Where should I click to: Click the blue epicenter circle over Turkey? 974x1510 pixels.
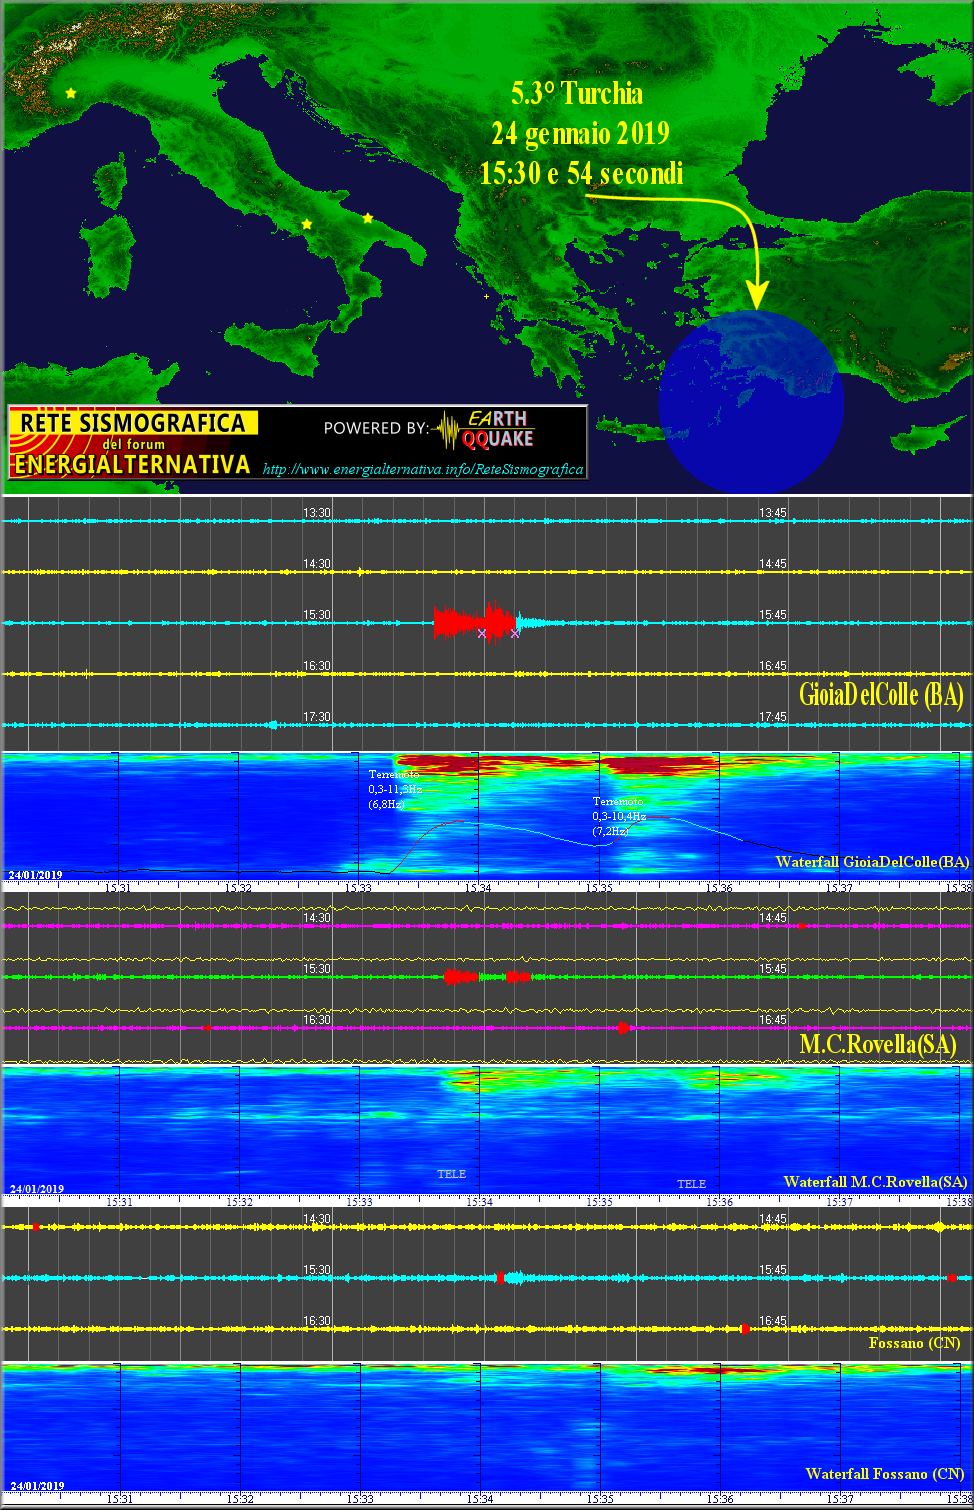[751, 402]
